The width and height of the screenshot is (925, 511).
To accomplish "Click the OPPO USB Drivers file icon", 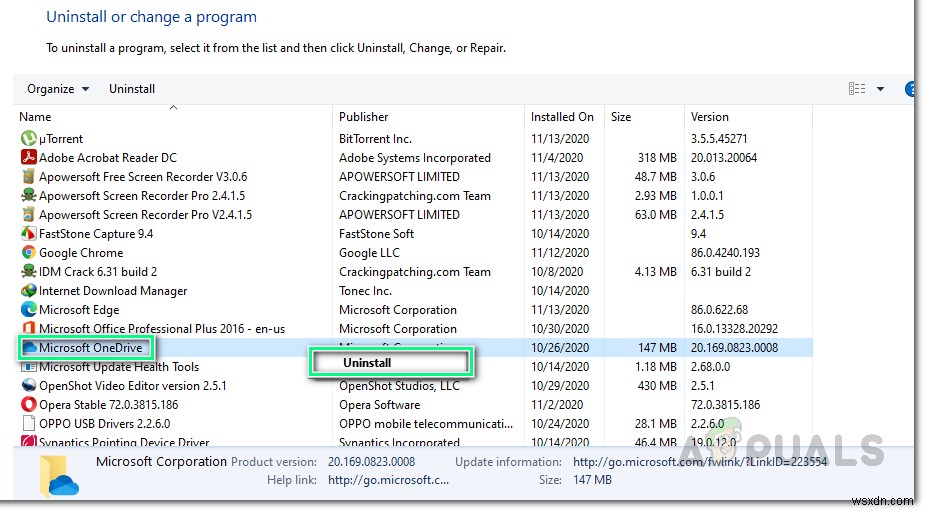I will tap(28, 424).
